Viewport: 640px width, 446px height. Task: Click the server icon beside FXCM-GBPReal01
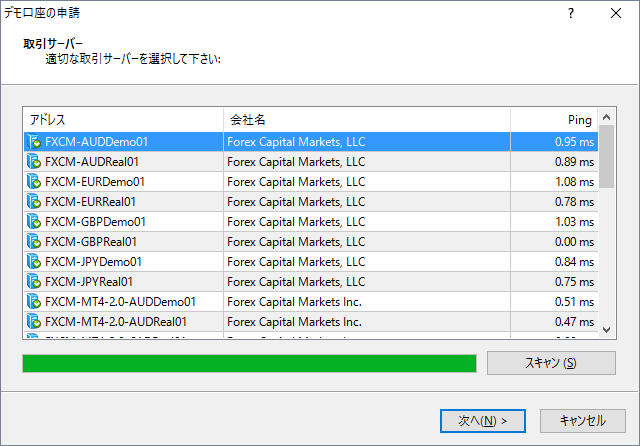pyautogui.click(x=34, y=242)
